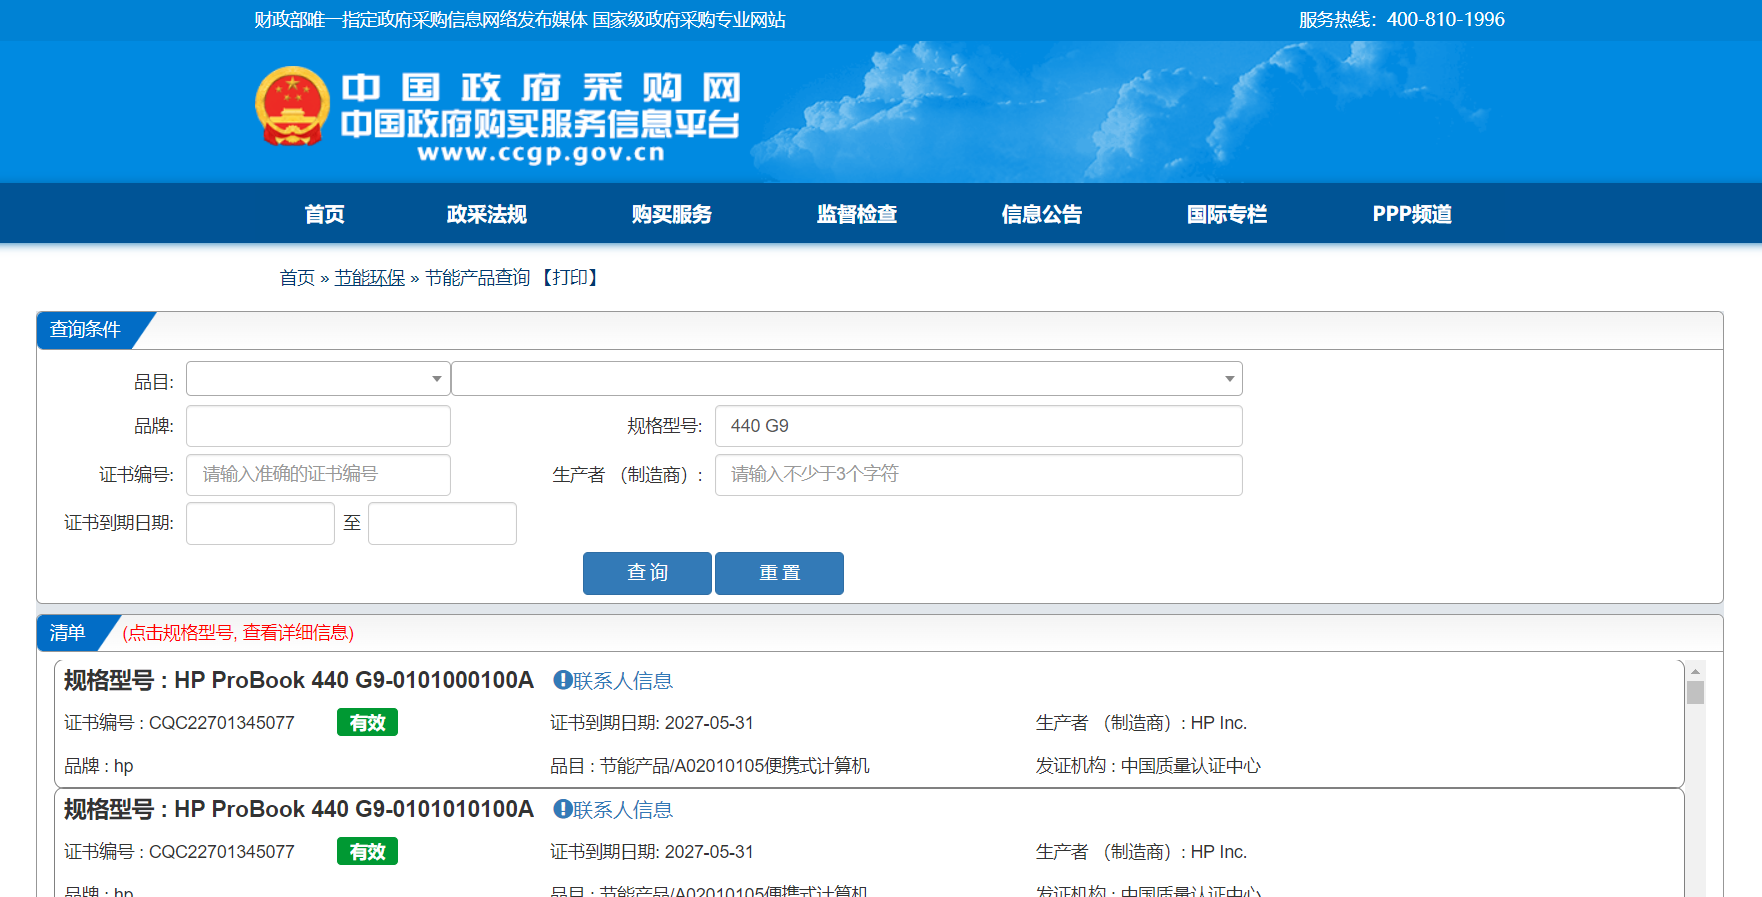Screen dimensions: 1762x897
Task: Click the results list scrollbar thumb
Action: [x=1695, y=693]
